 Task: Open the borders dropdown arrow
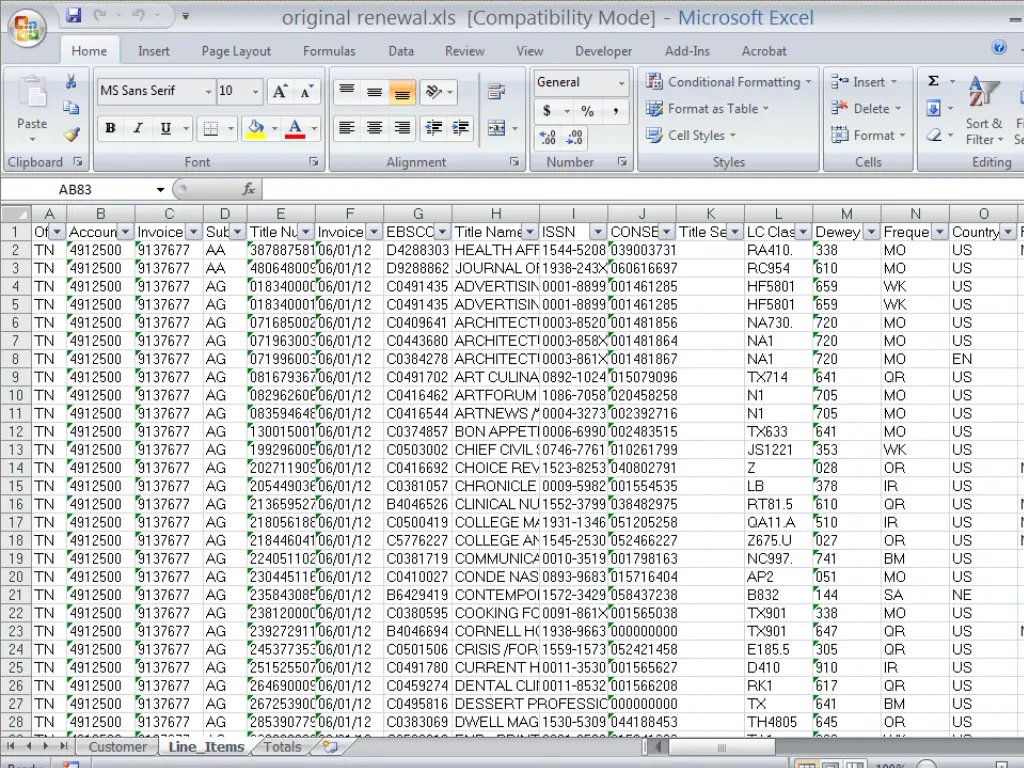click(x=231, y=129)
